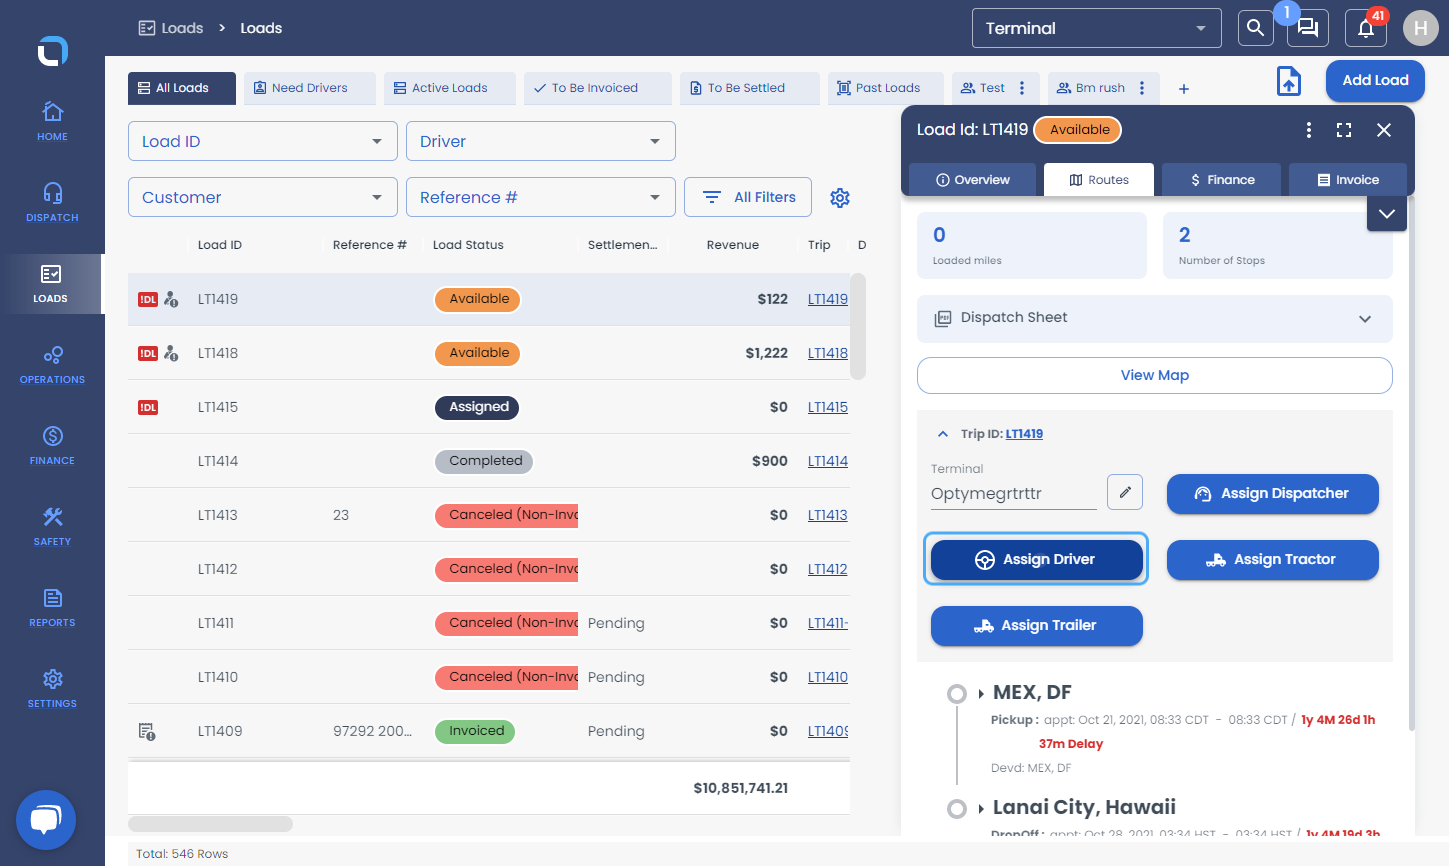Expand the MEX, DF stop details

click(981, 693)
